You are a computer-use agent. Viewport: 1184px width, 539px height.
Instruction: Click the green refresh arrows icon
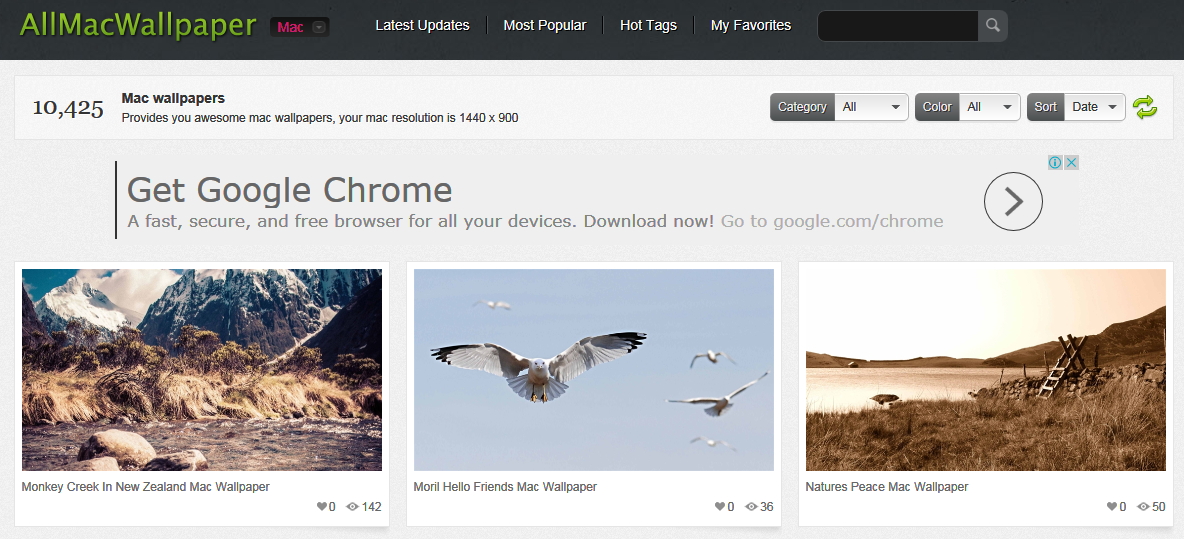tap(1145, 107)
